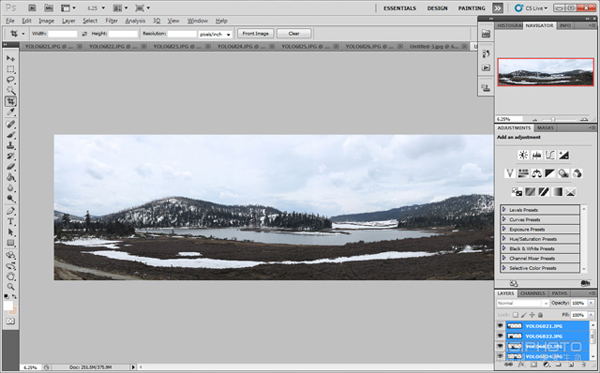Click the Clear button
The image size is (600, 373).
click(x=294, y=34)
